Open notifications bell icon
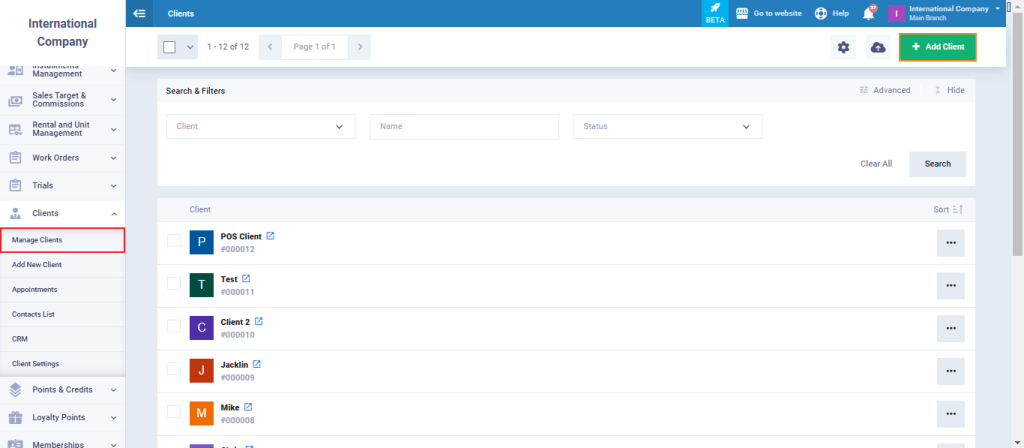1024x448 pixels. [869, 13]
